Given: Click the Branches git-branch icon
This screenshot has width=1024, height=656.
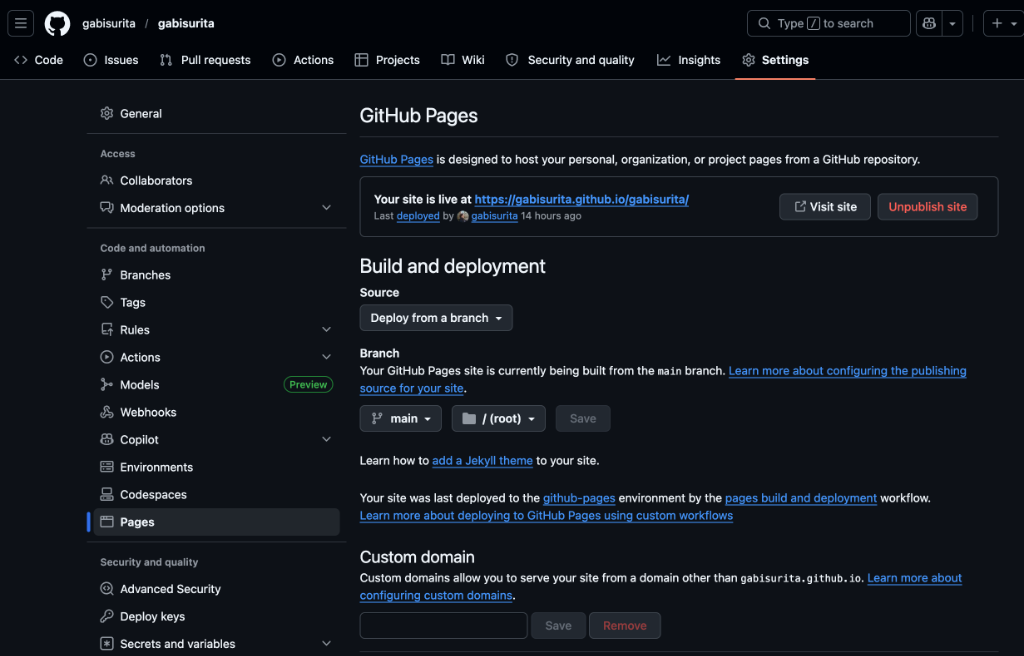Looking at the screenshot, I should click(106, 275).
